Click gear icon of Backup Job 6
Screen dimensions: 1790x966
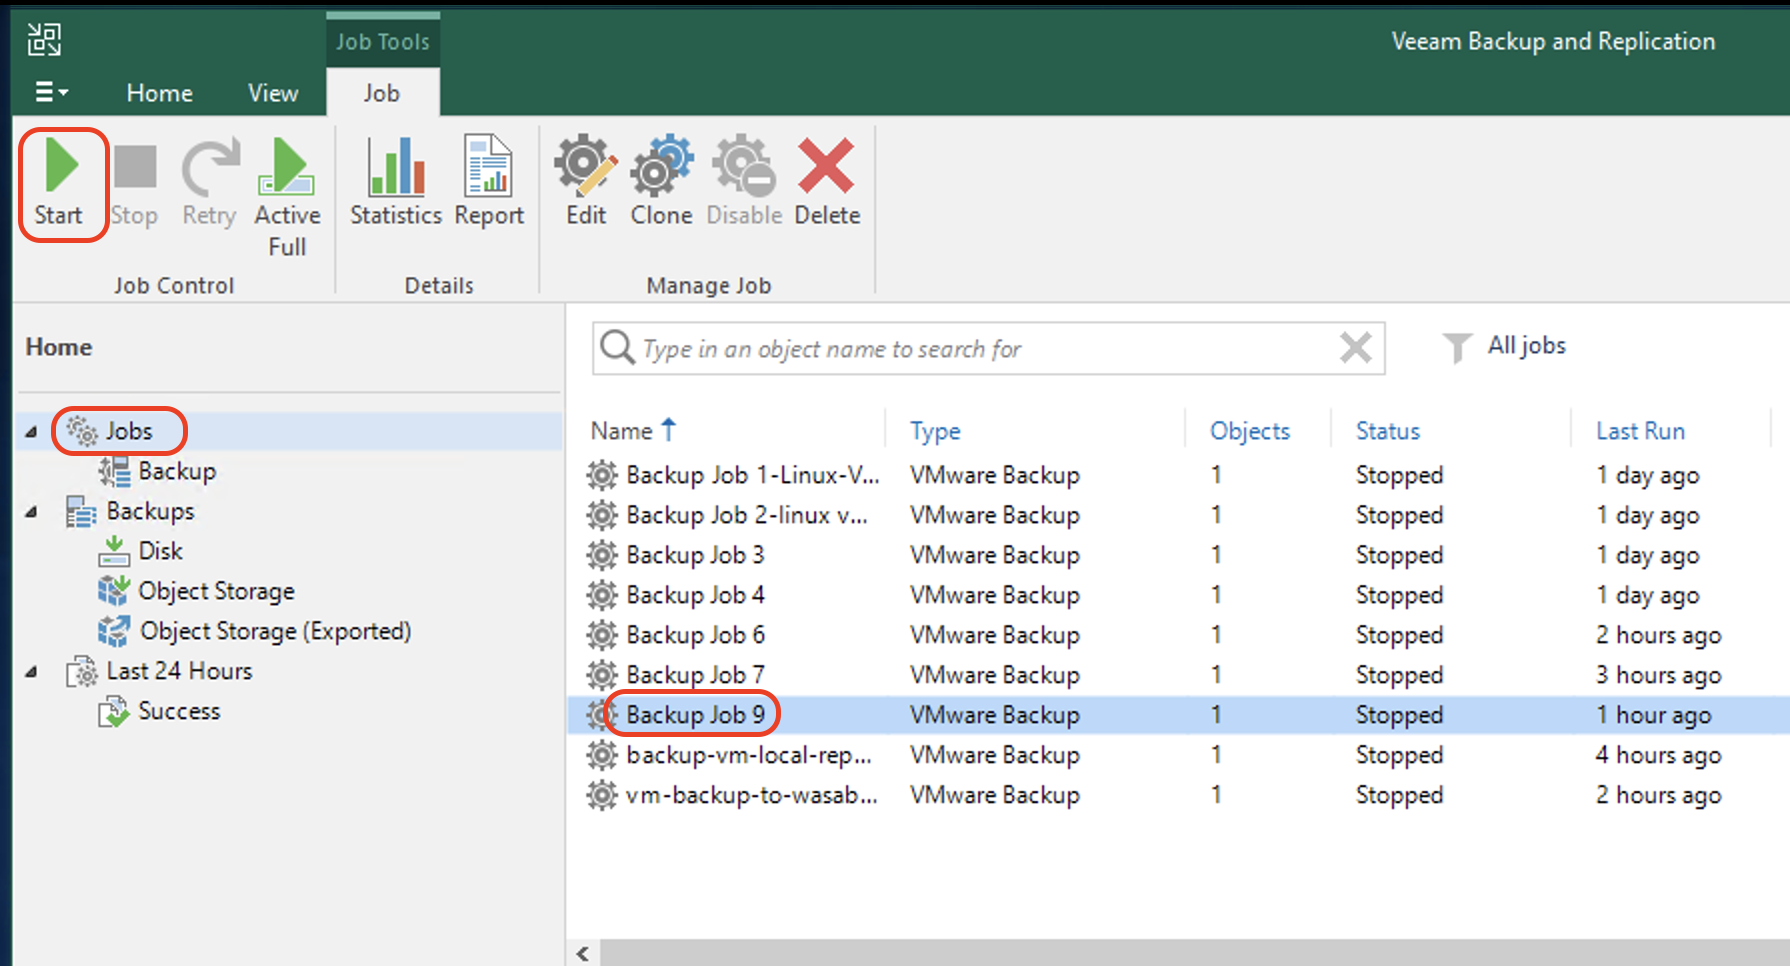tap(602, 635)
